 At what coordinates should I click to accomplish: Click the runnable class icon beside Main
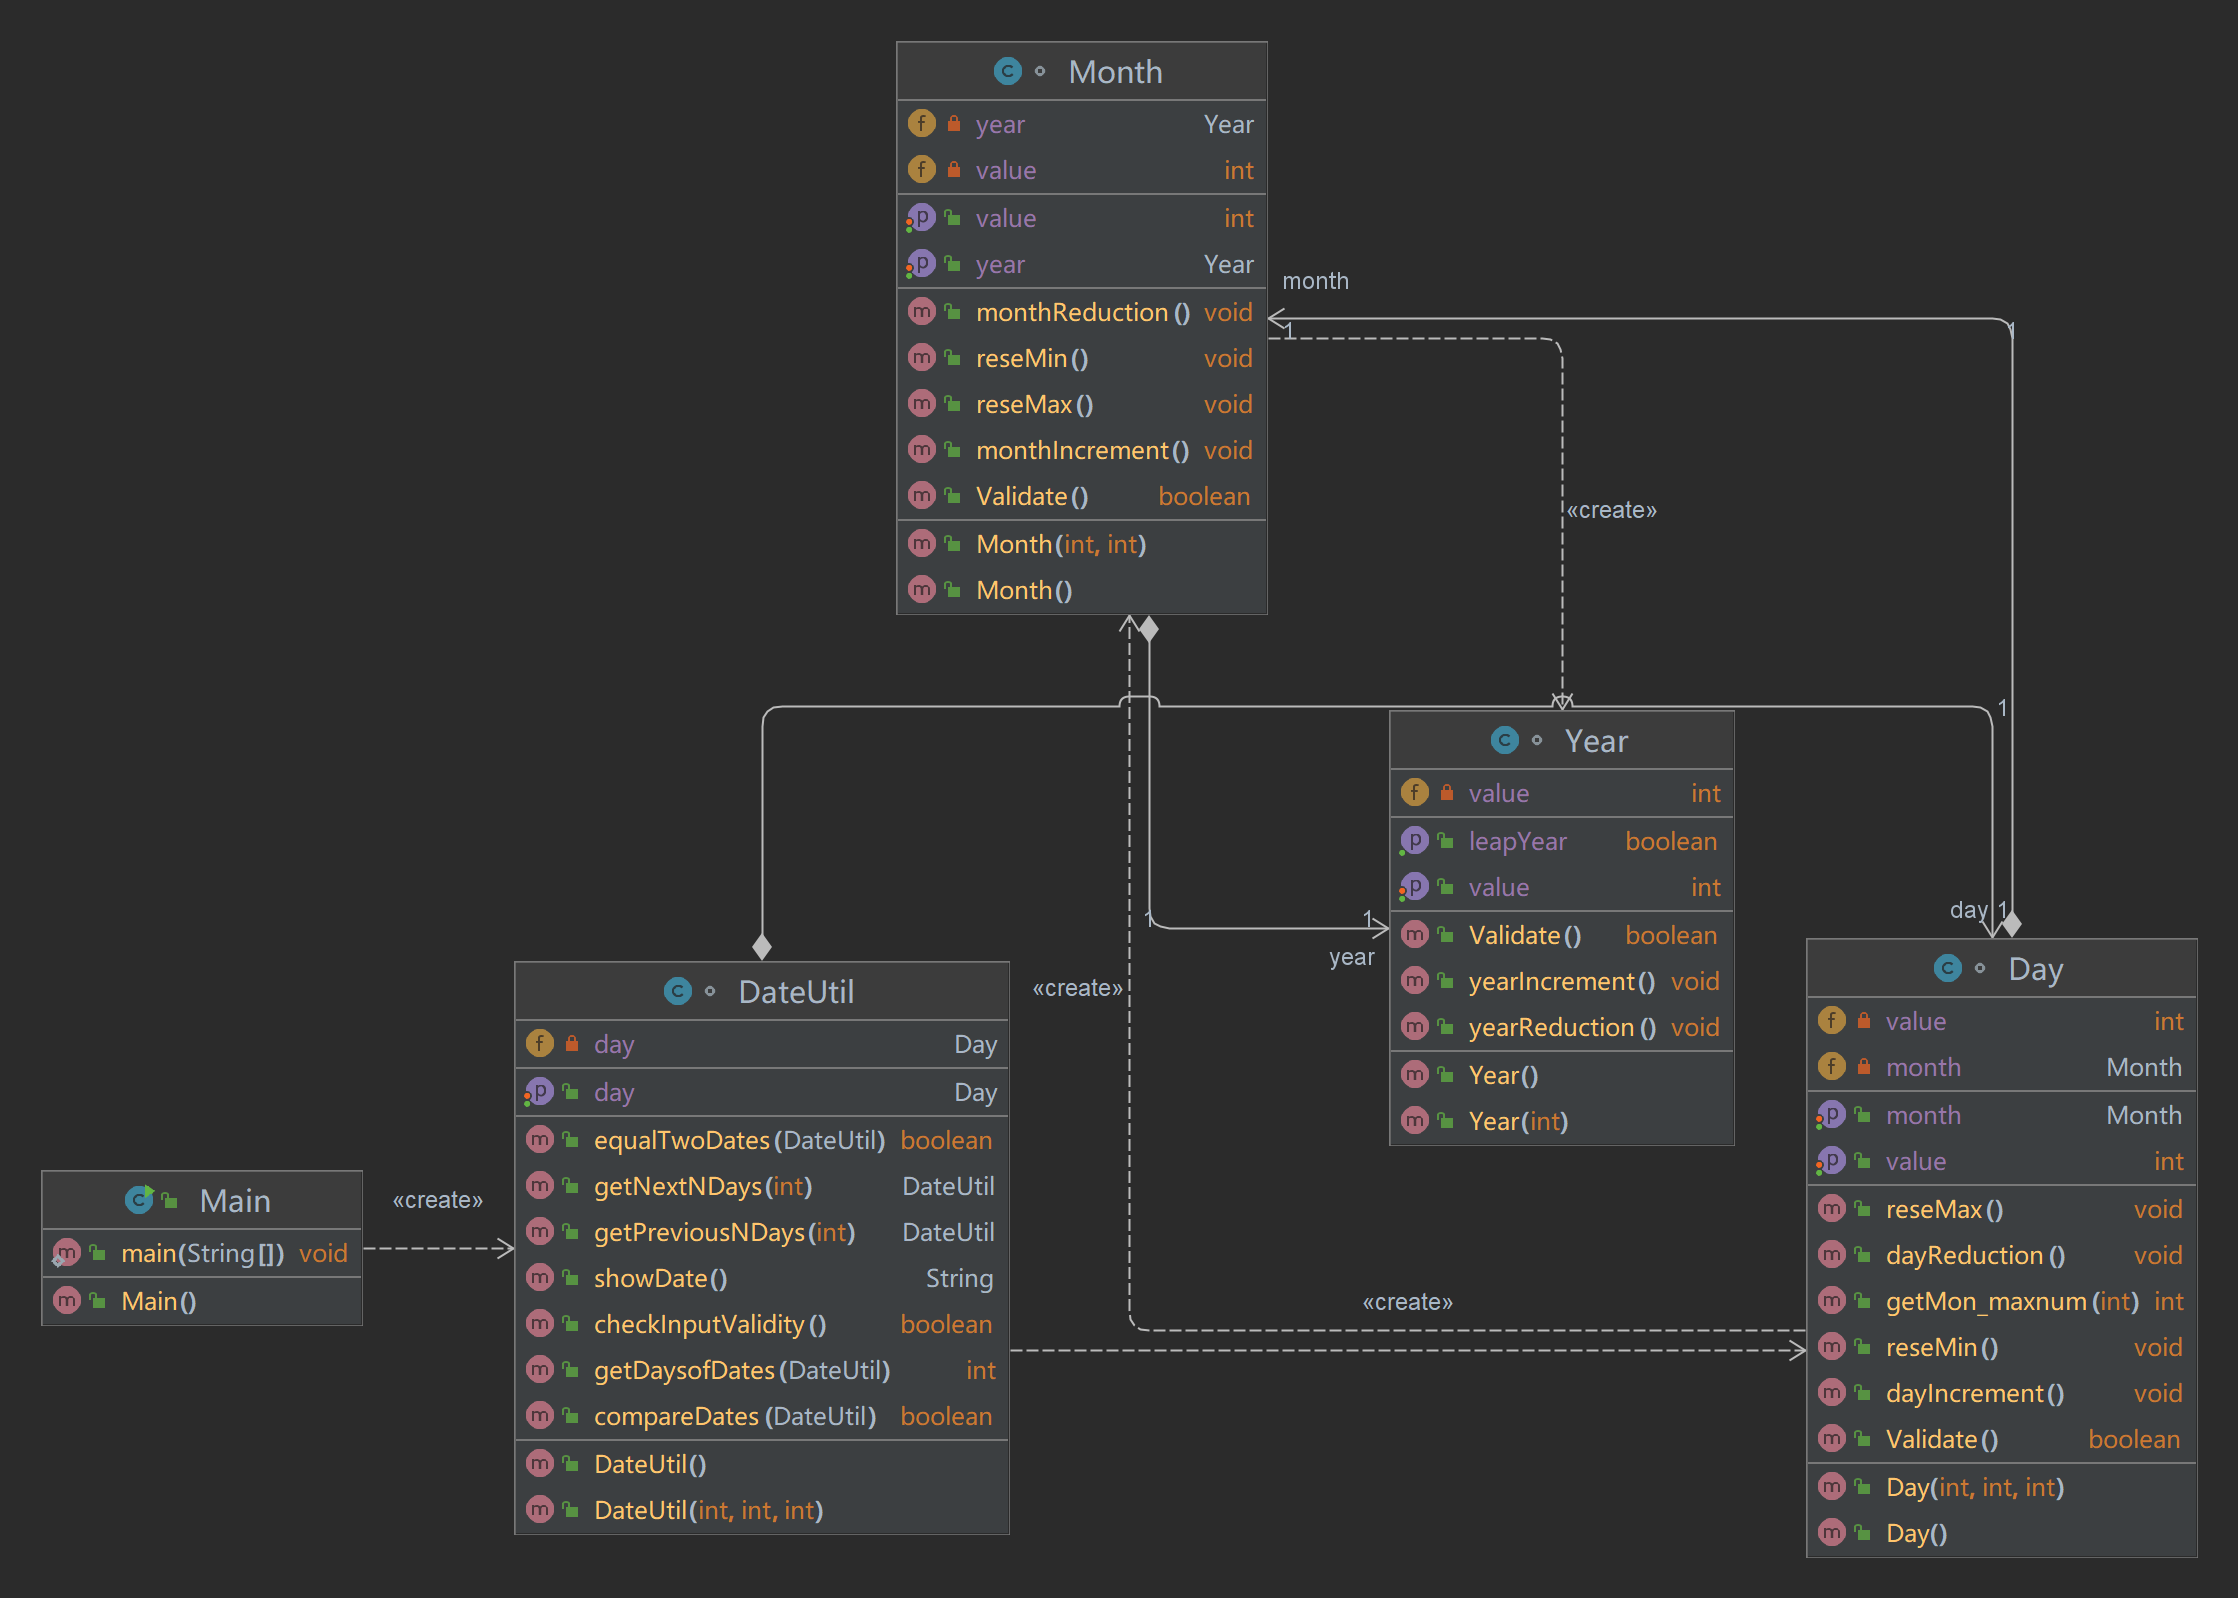coord(139,1199)
